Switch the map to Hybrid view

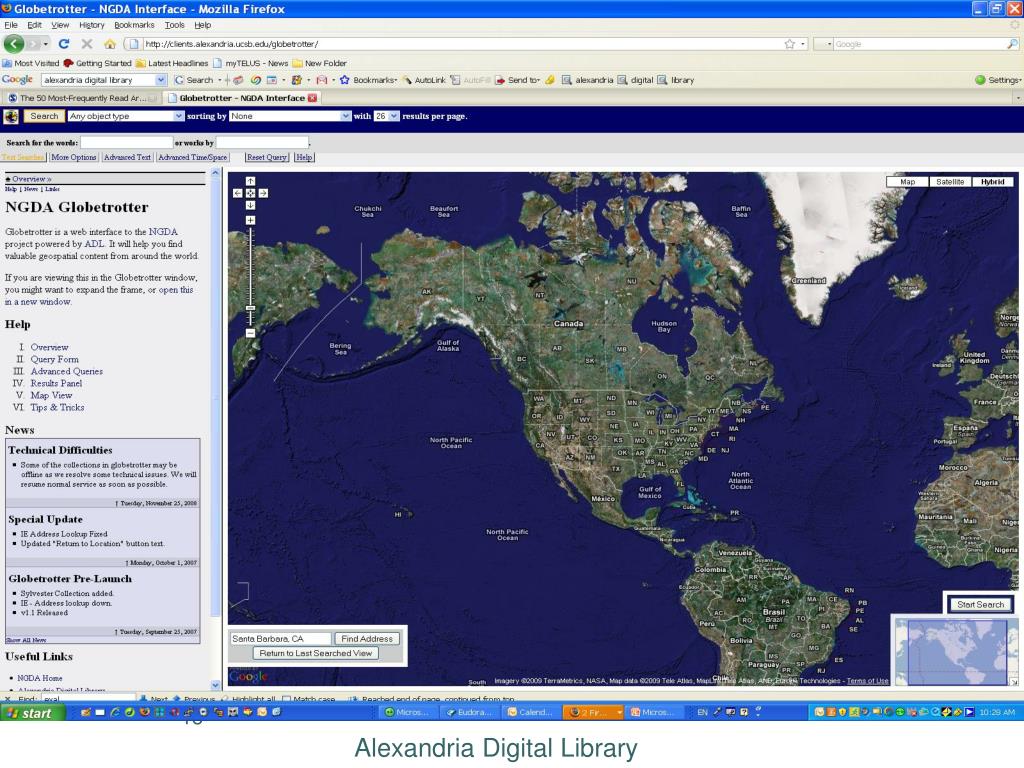(x=992, y=182)
